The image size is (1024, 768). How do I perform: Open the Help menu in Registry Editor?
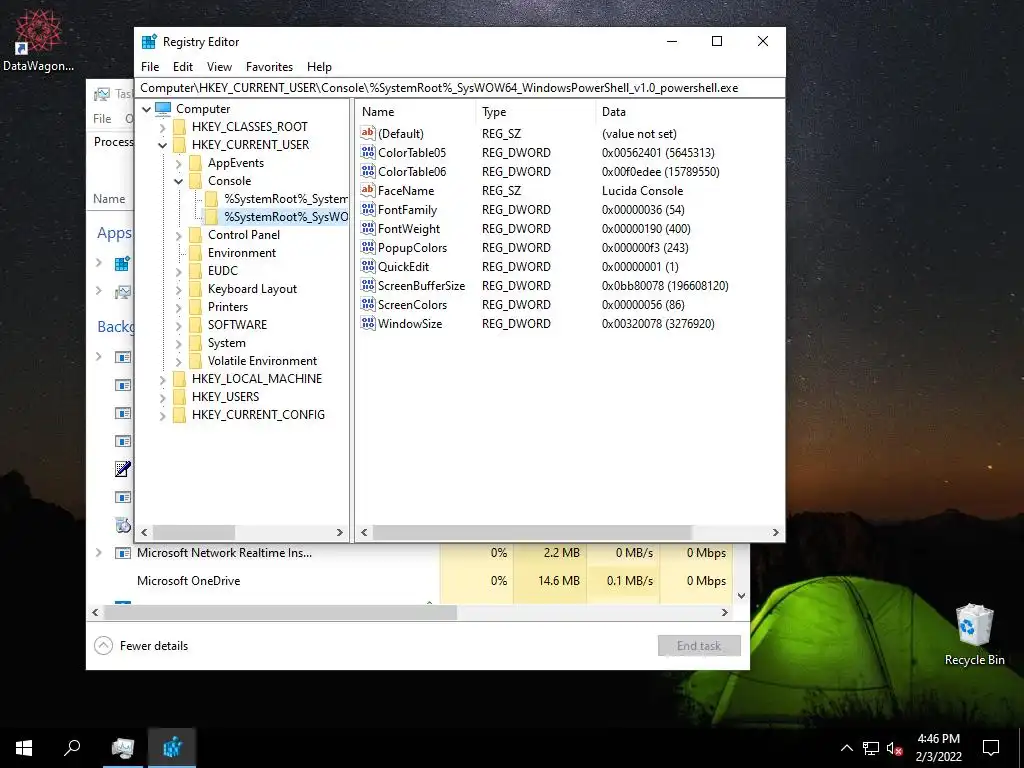click(319, 67)
